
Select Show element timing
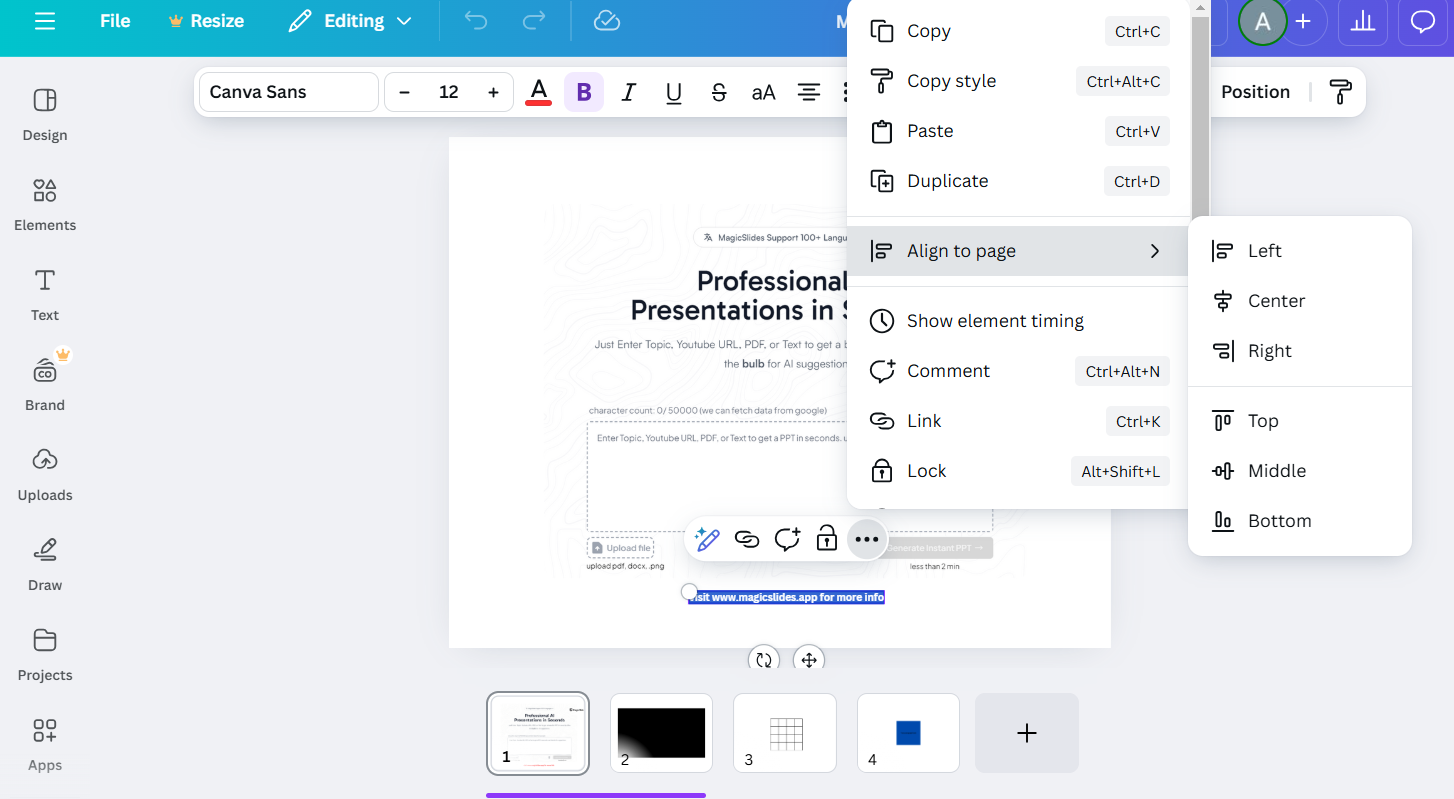1019,321
